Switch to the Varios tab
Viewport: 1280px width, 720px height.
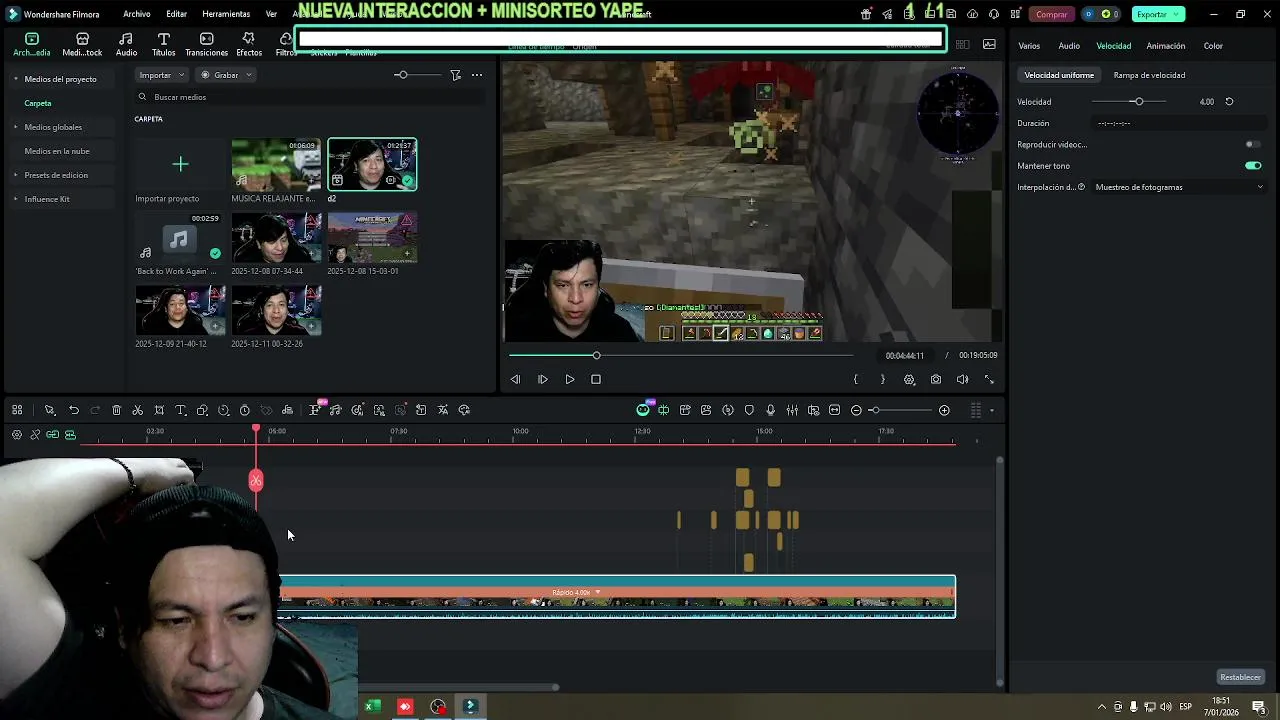1029,46
